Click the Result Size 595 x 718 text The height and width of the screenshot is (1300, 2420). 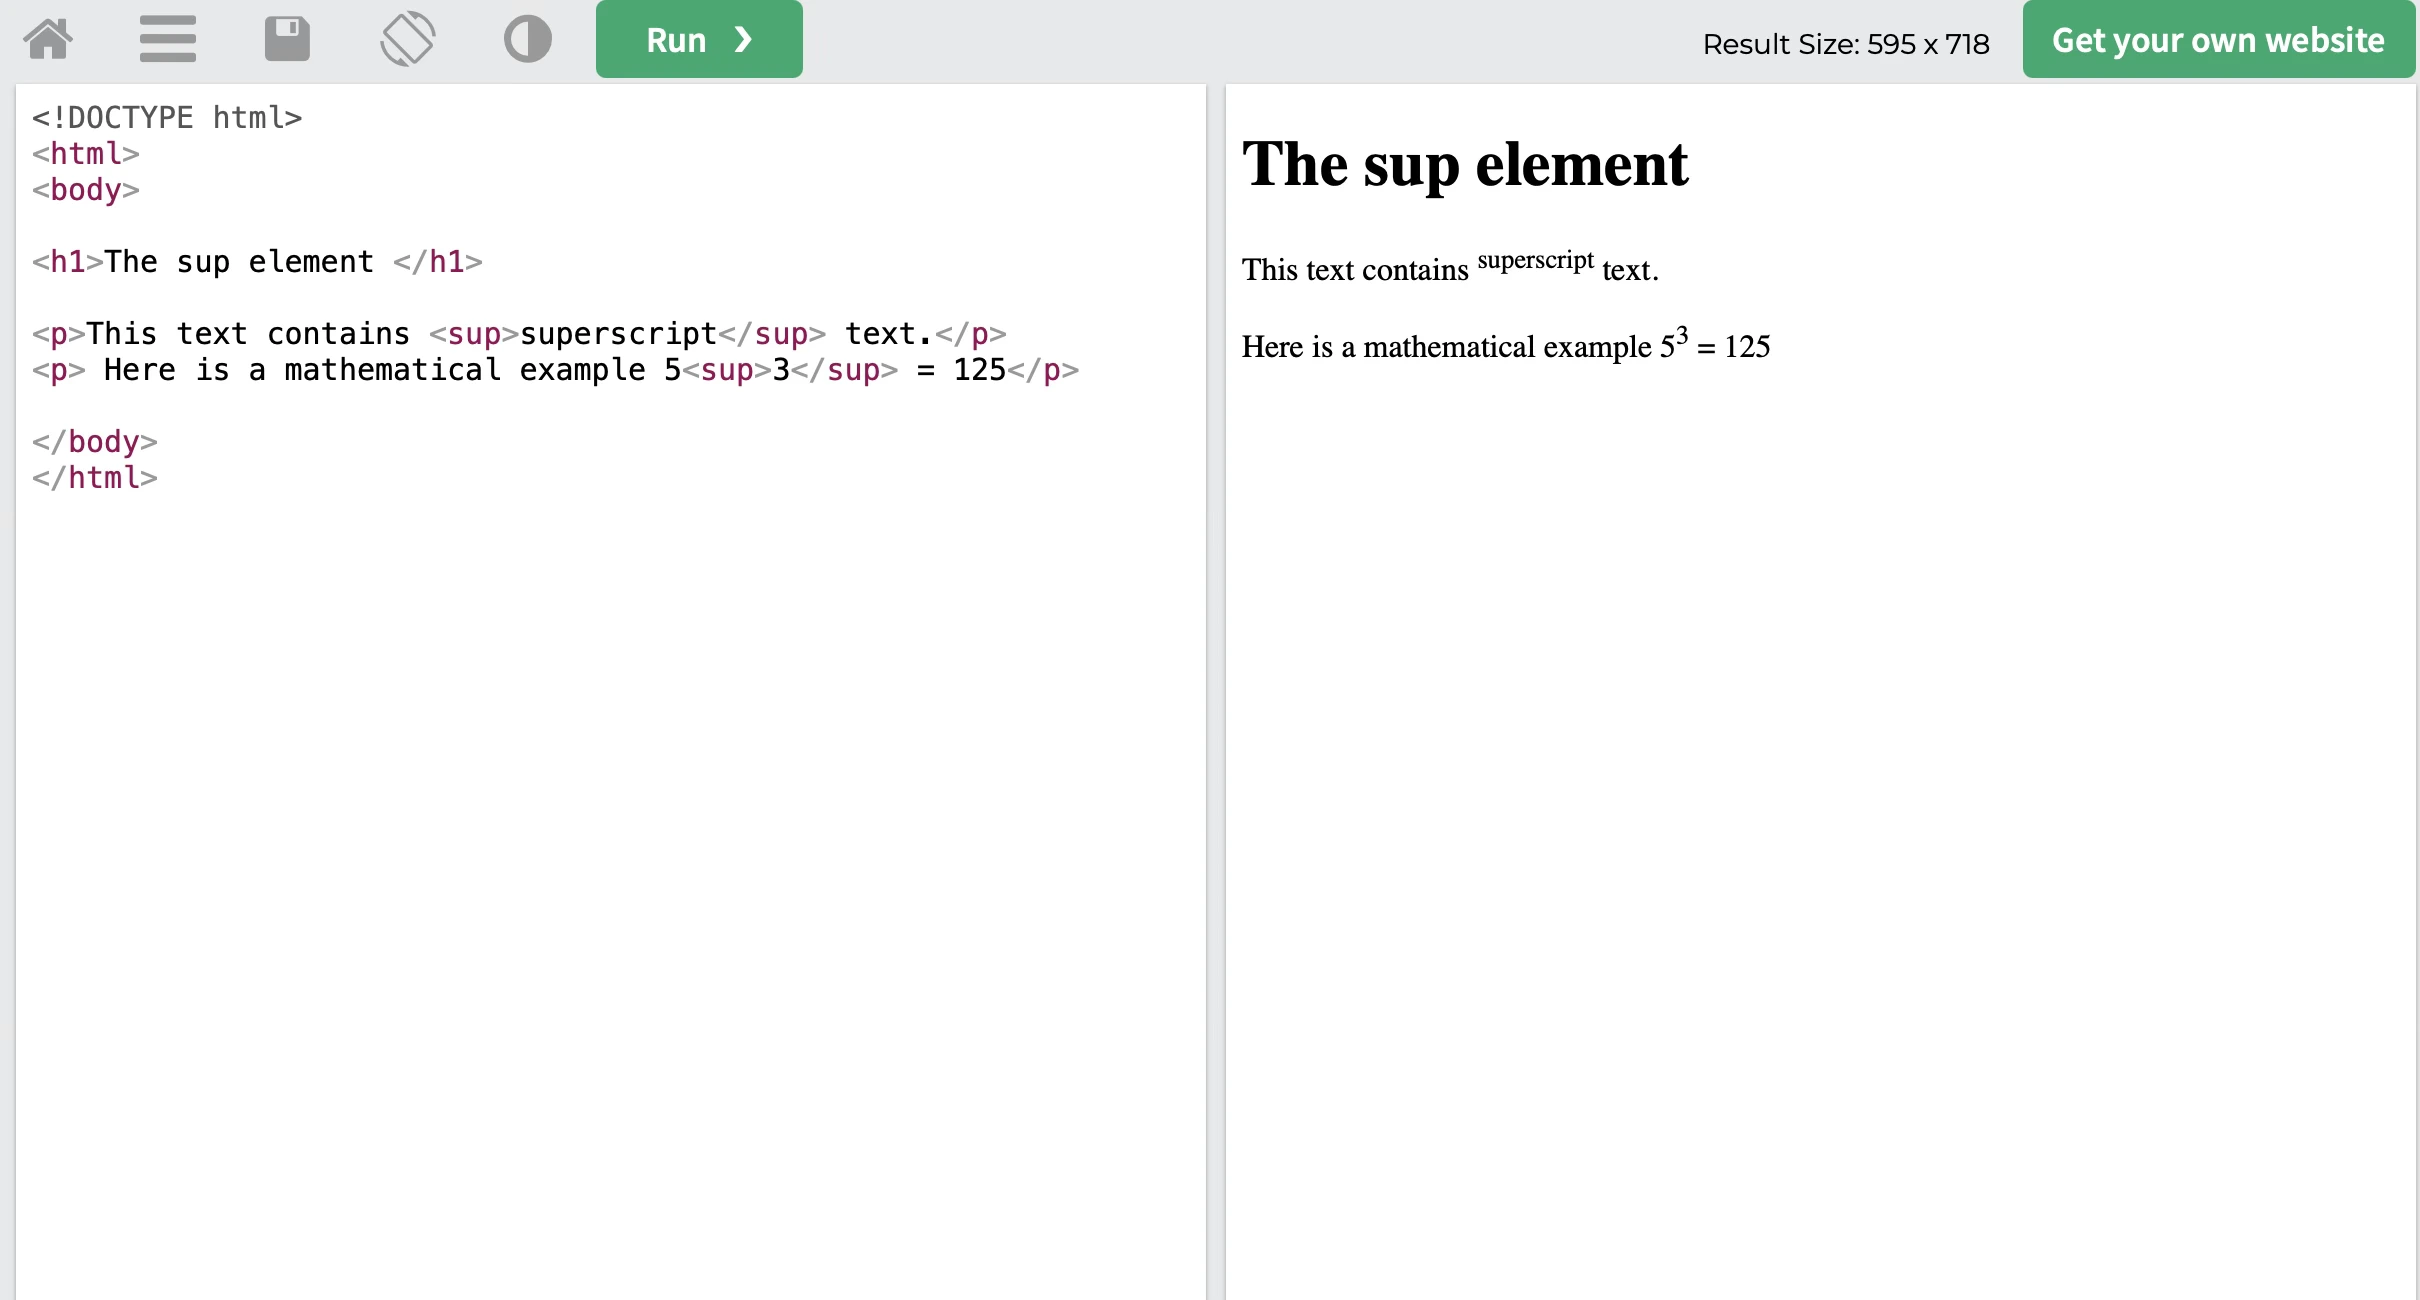pyautogui.click(x=1846, y=44)
